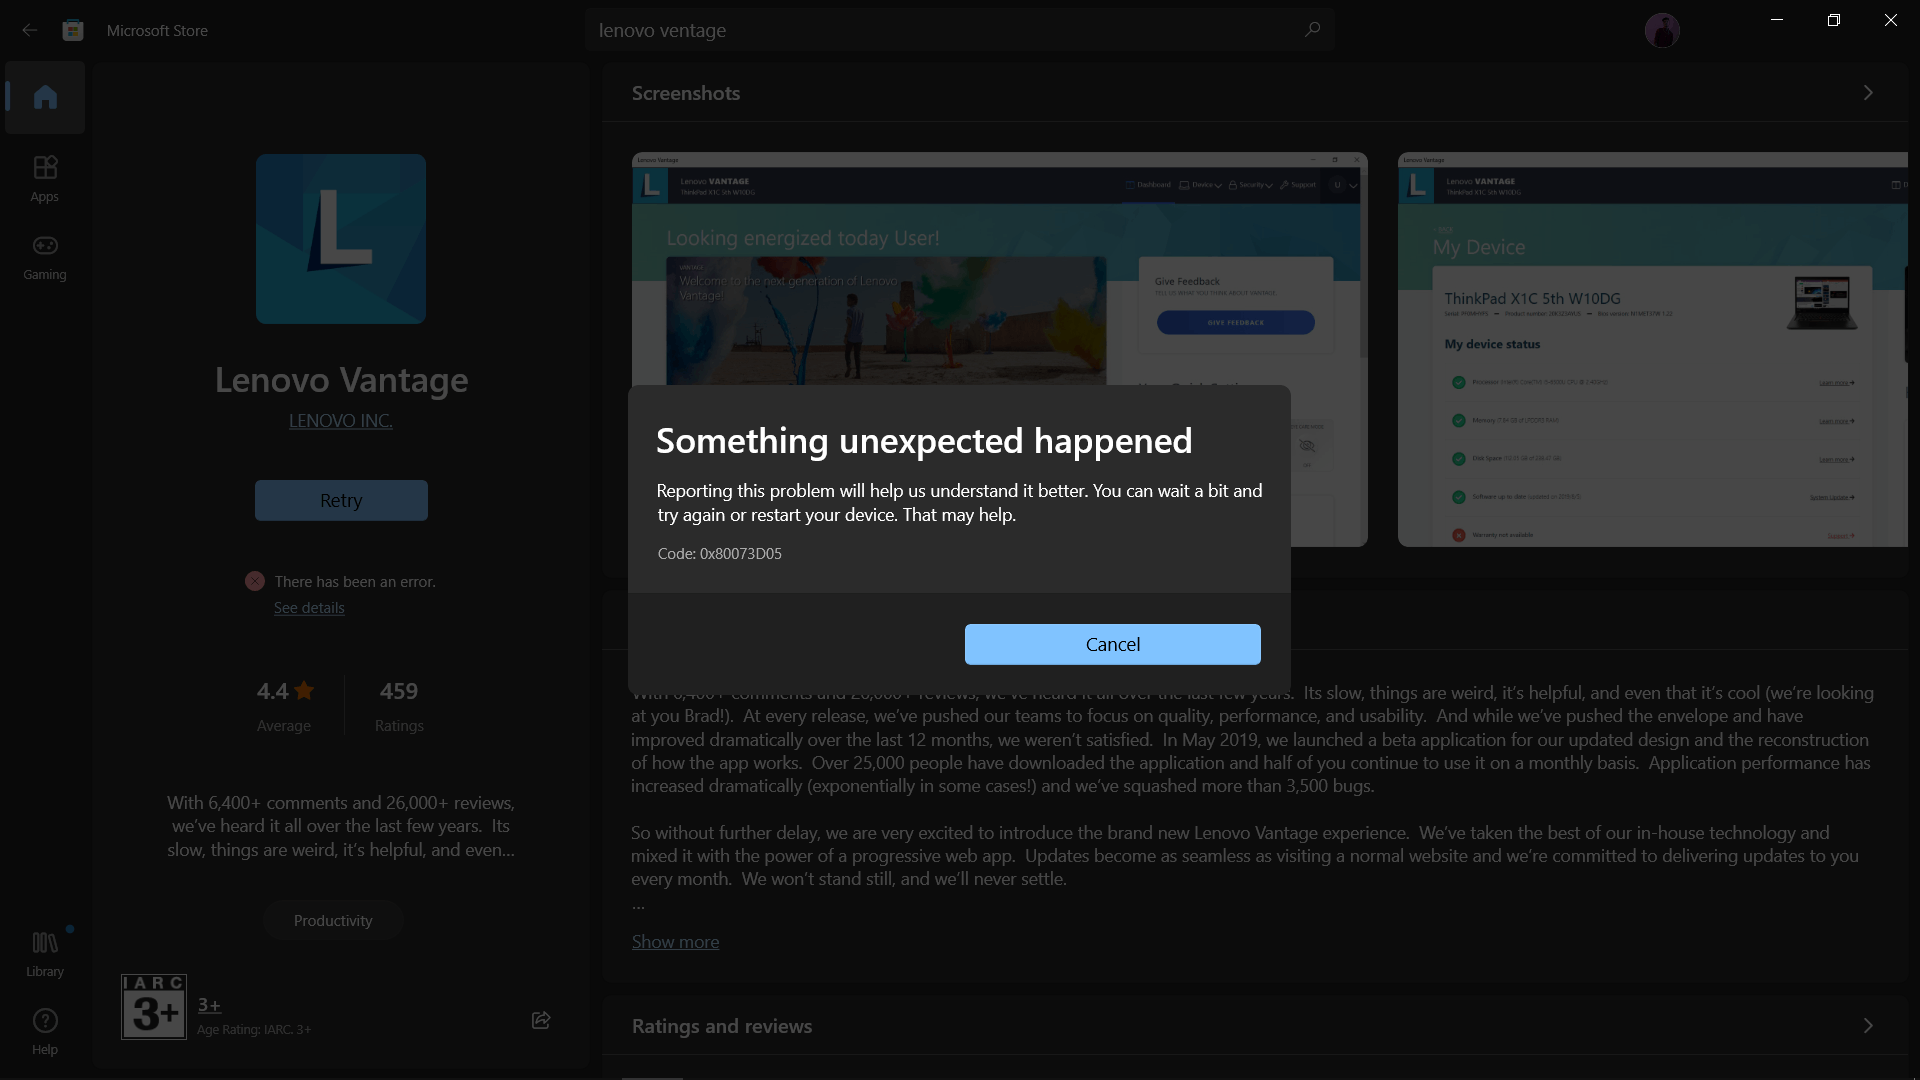Open the My Device screenshot thumbnail
The image size is (1920, 1080).
click(x=1652, y=350)
